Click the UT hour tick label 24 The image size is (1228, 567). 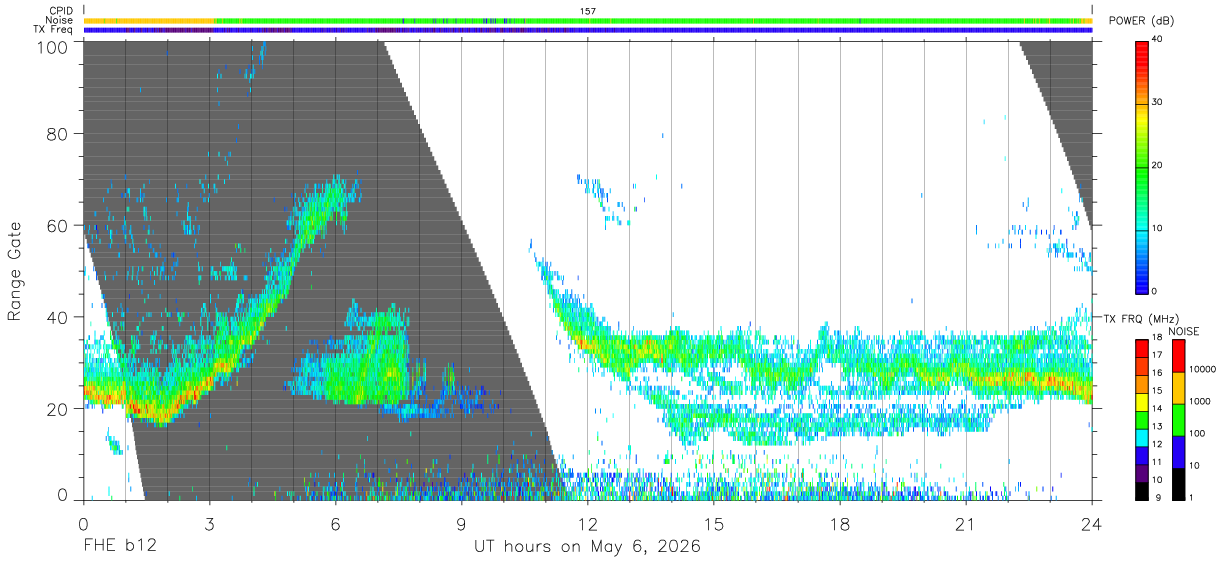click(x=1091, y=523)
